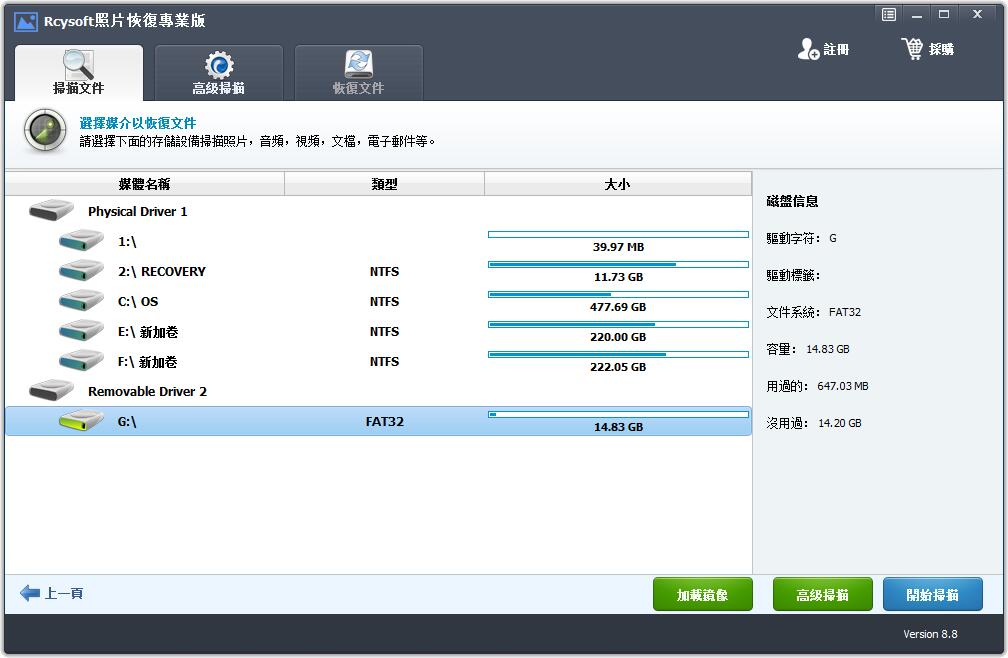This screenshot has width=1008, height=658.
Task: Click the C:\ OS partition drive icon
Action: pyautogui.click(x=81, y=301)
